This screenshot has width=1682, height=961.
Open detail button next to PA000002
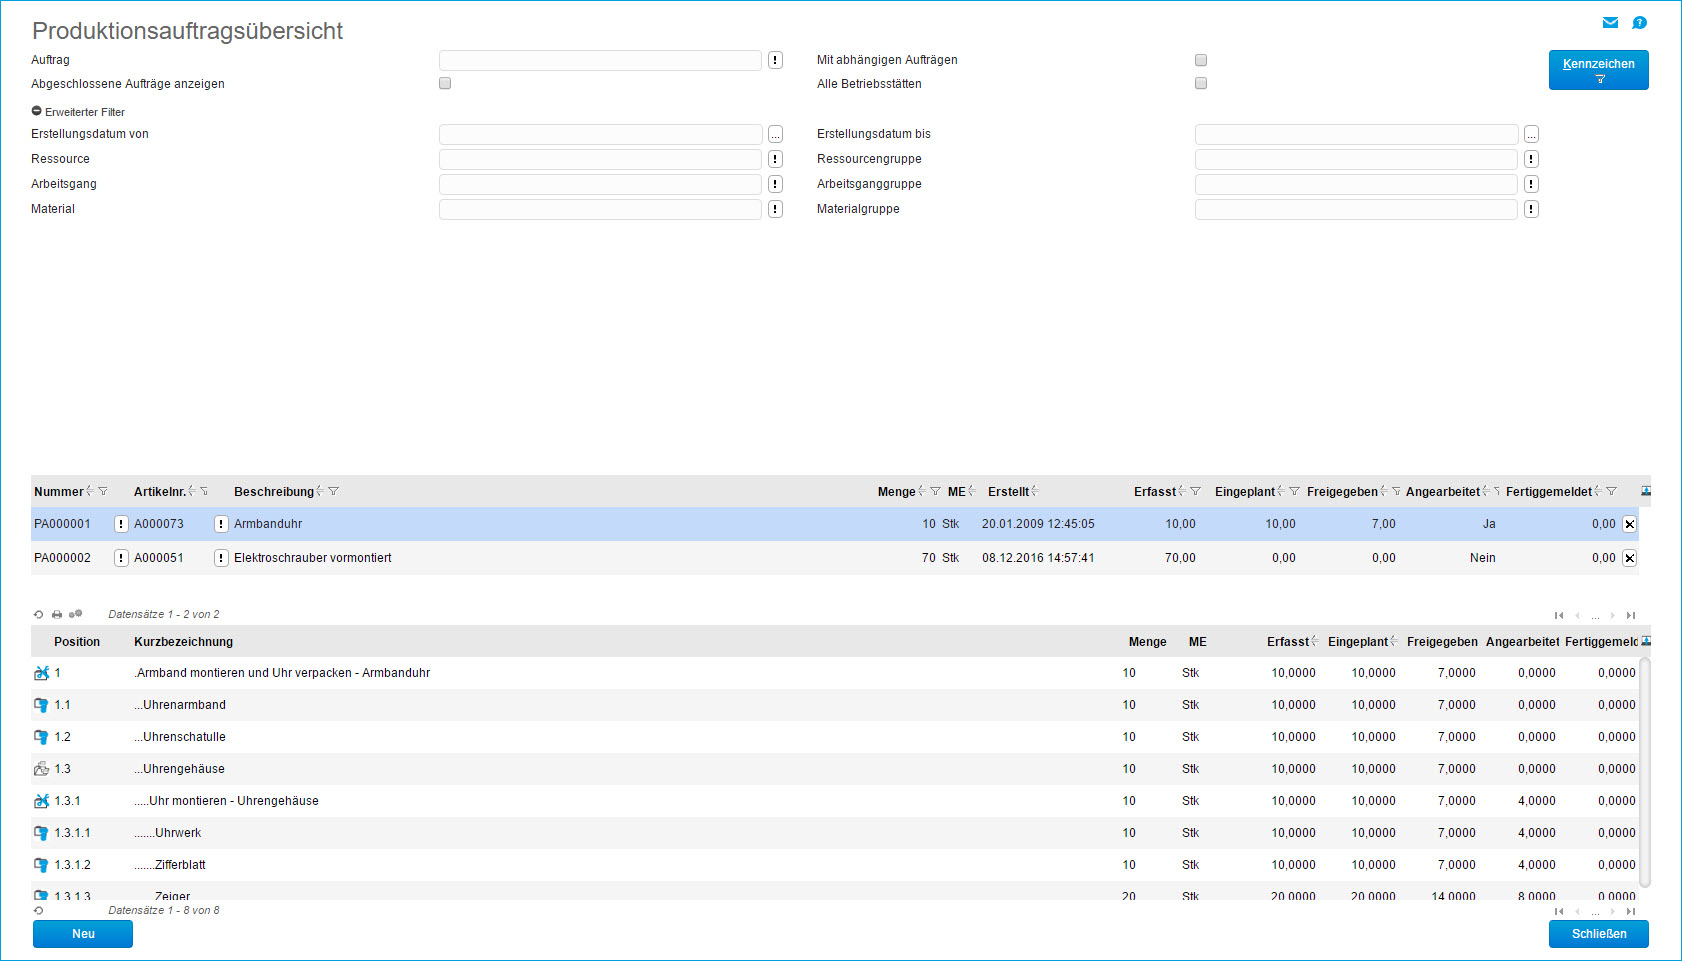[121, 558]
